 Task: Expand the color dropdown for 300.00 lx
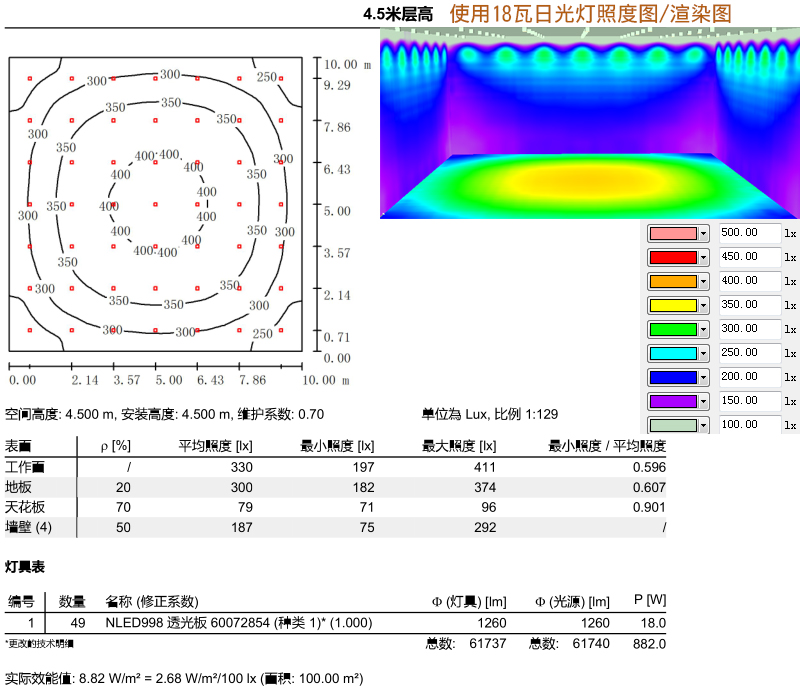[x=704, y=330]
